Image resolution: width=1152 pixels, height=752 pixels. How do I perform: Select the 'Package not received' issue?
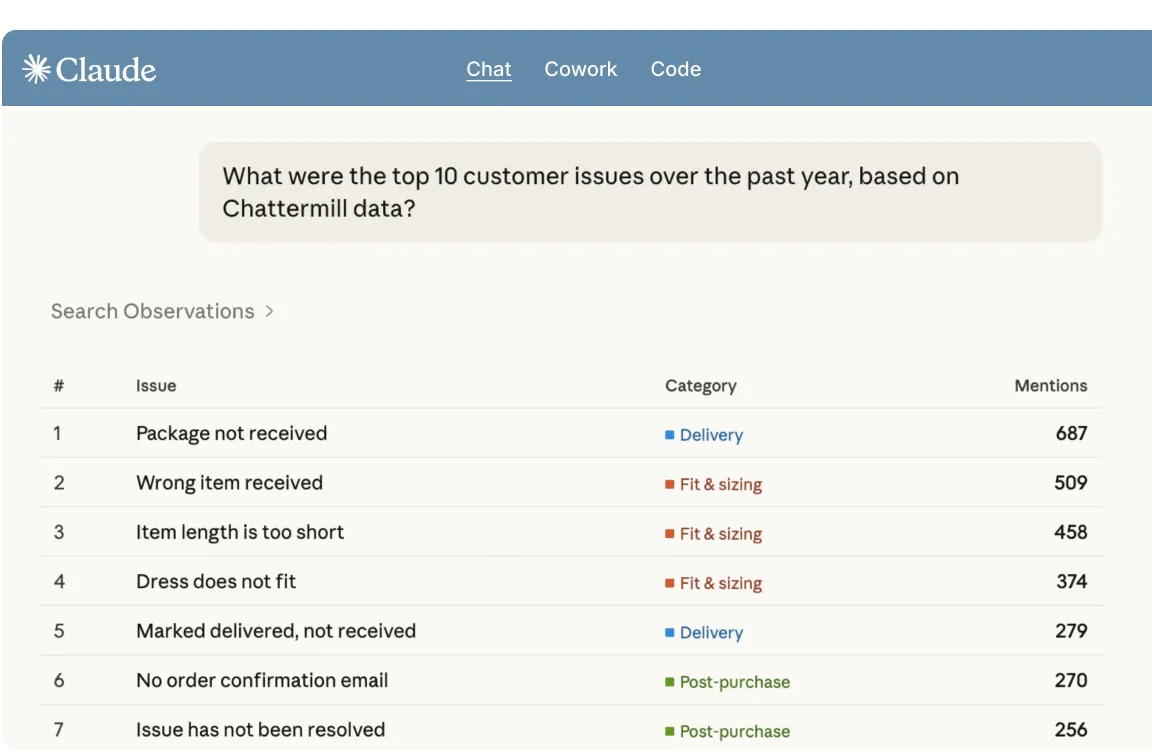point(231,433)
